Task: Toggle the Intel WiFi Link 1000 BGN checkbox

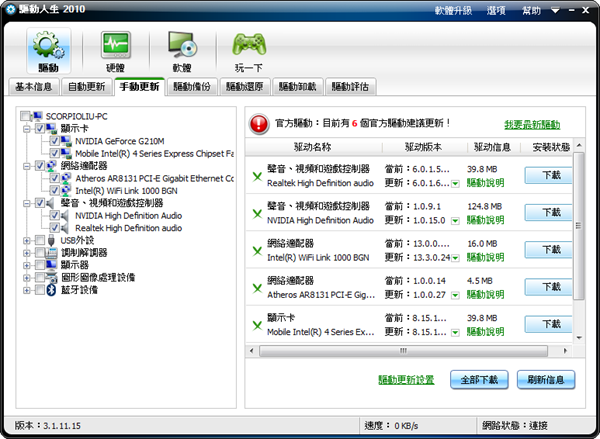Action: [54, 190]
